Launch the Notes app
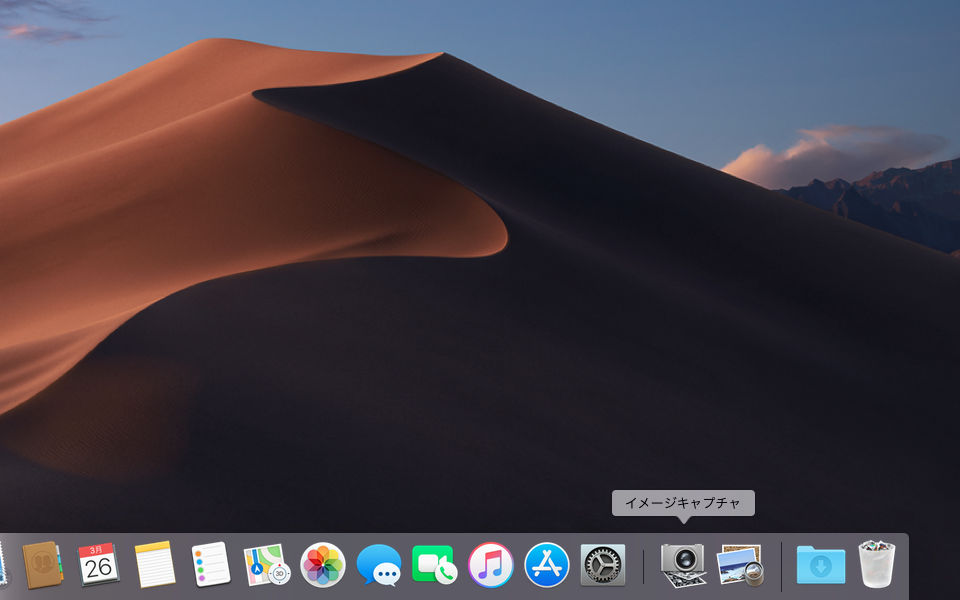The image size is (960, 600). 155,564
